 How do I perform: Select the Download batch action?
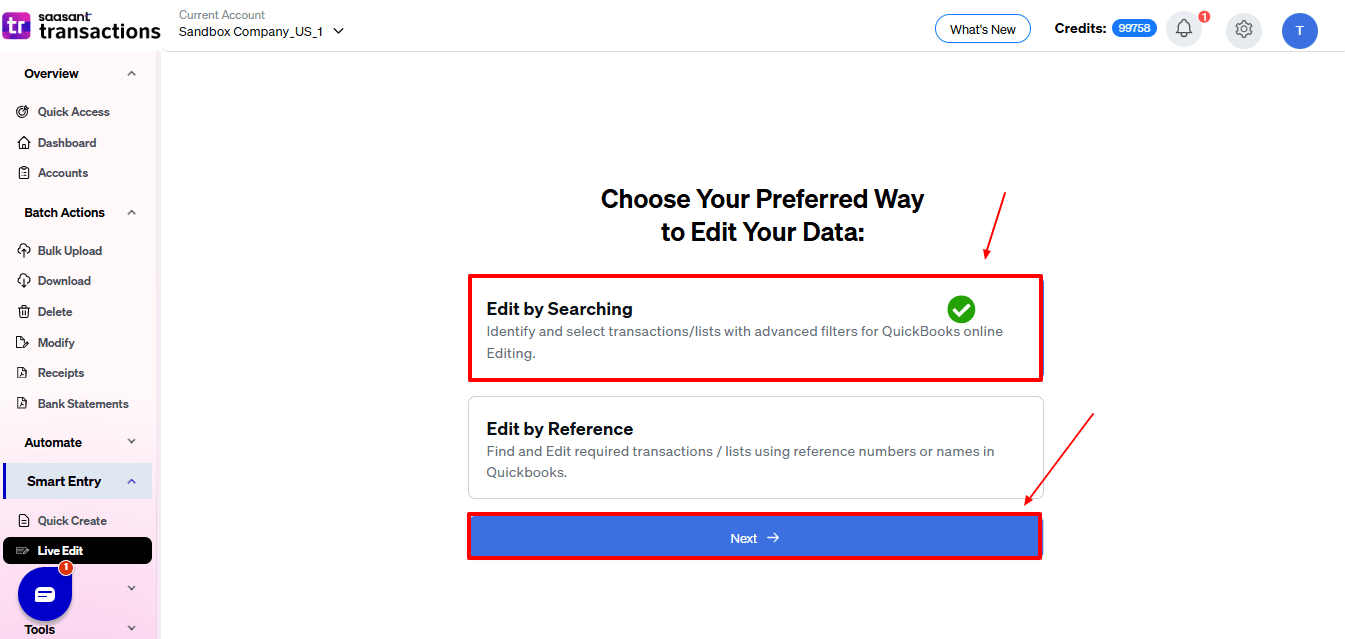point(65,280)
